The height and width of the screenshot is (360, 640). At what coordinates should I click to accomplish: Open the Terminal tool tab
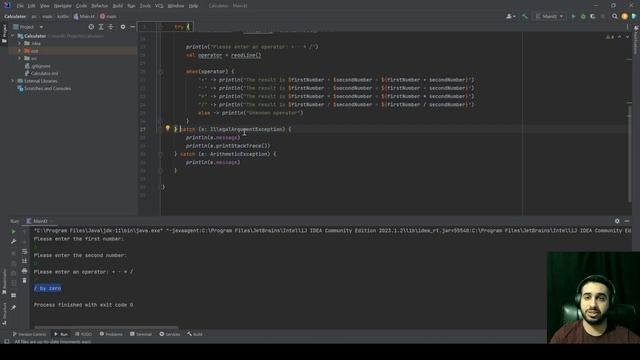point(141,334)
